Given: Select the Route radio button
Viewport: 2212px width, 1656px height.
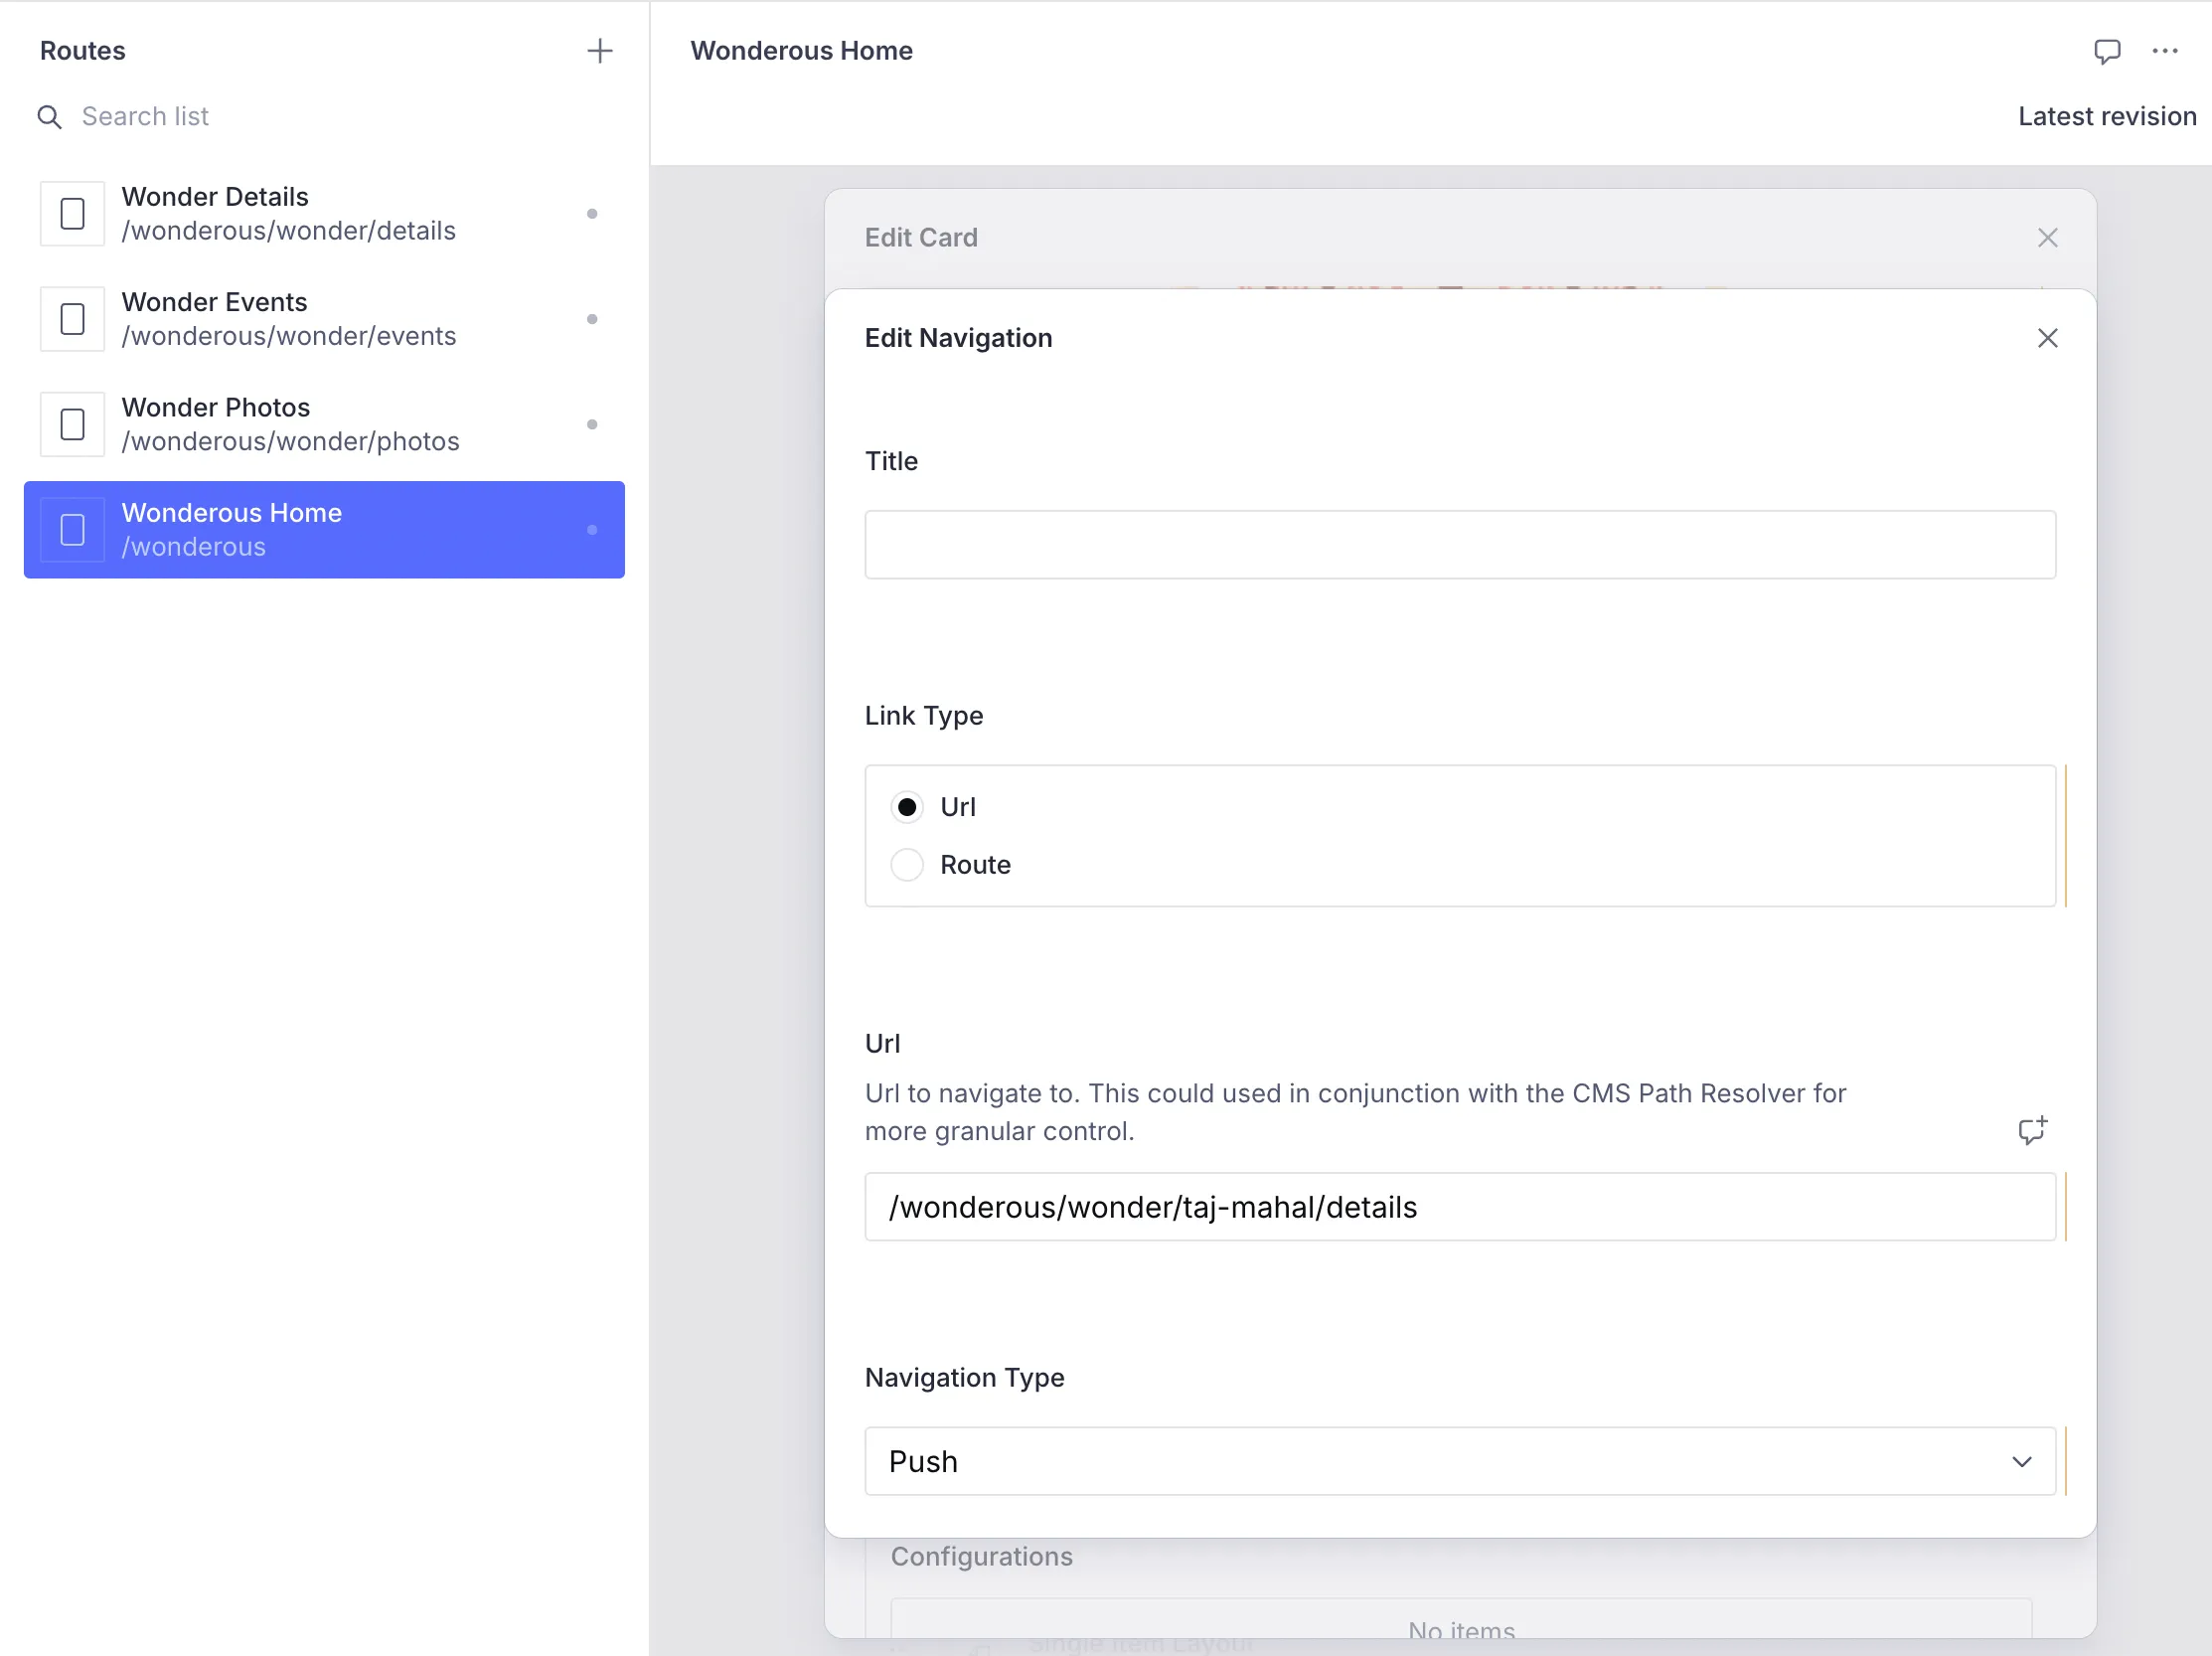Looking at the screenshot, I should click(906, 865).
